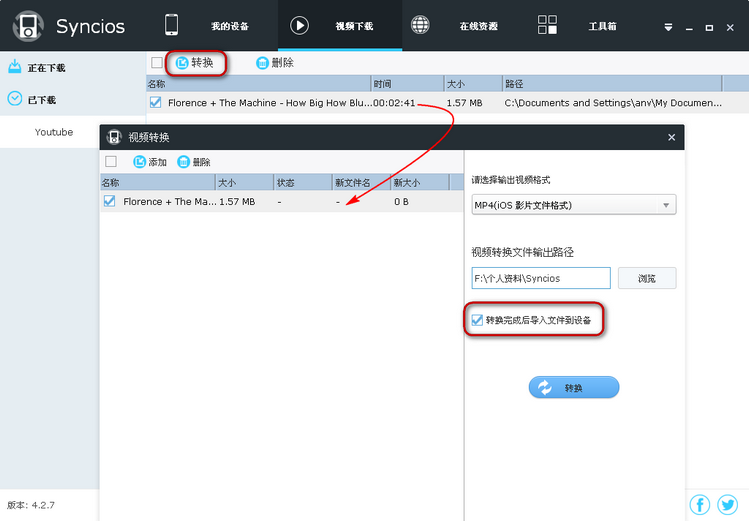Open the Twitter icon link
This screenshot has width=749, height=521.
(x=728, y=505)
